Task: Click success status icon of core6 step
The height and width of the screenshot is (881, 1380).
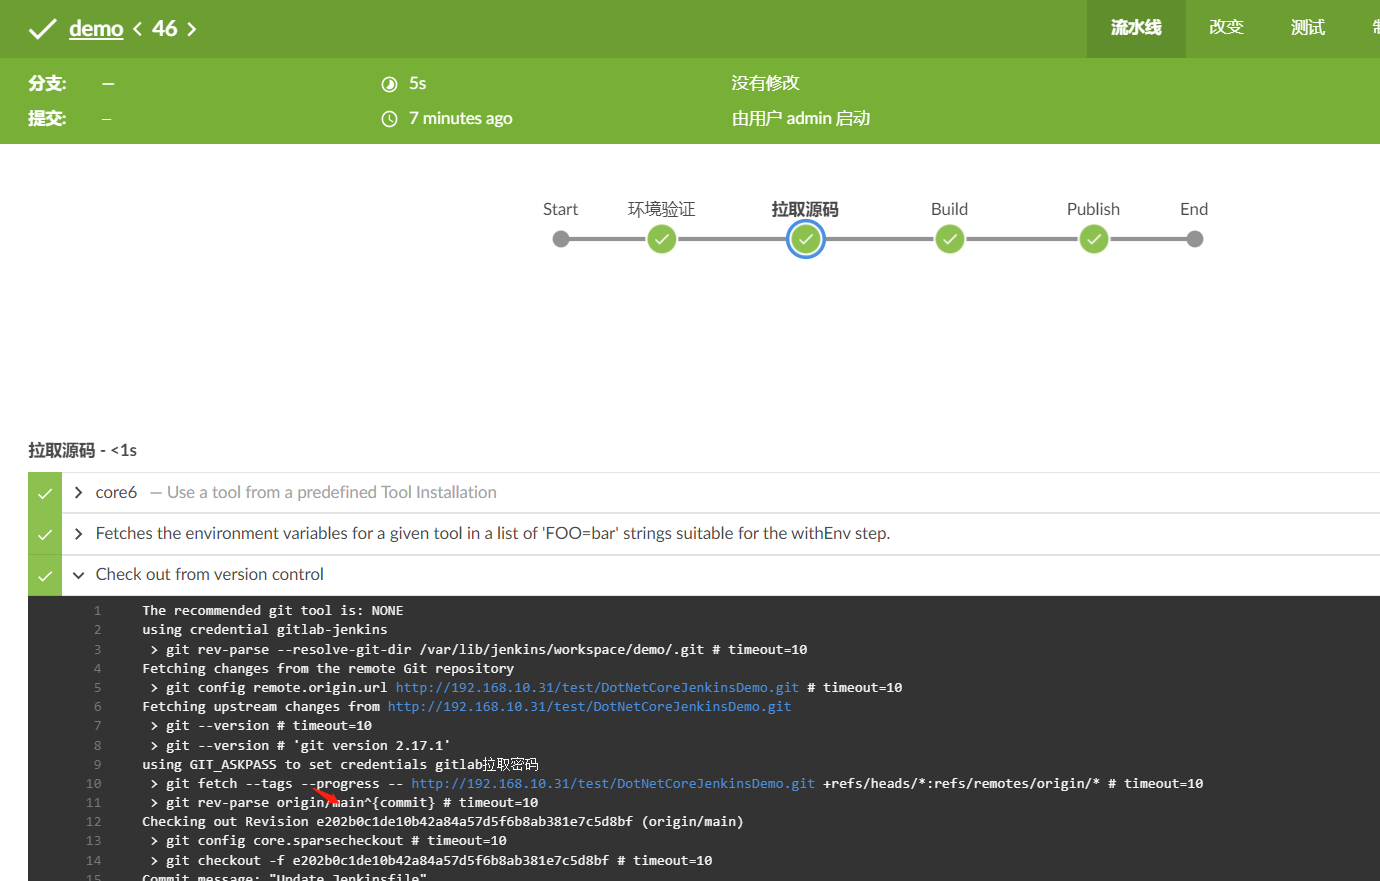Action: pos(45,493)
